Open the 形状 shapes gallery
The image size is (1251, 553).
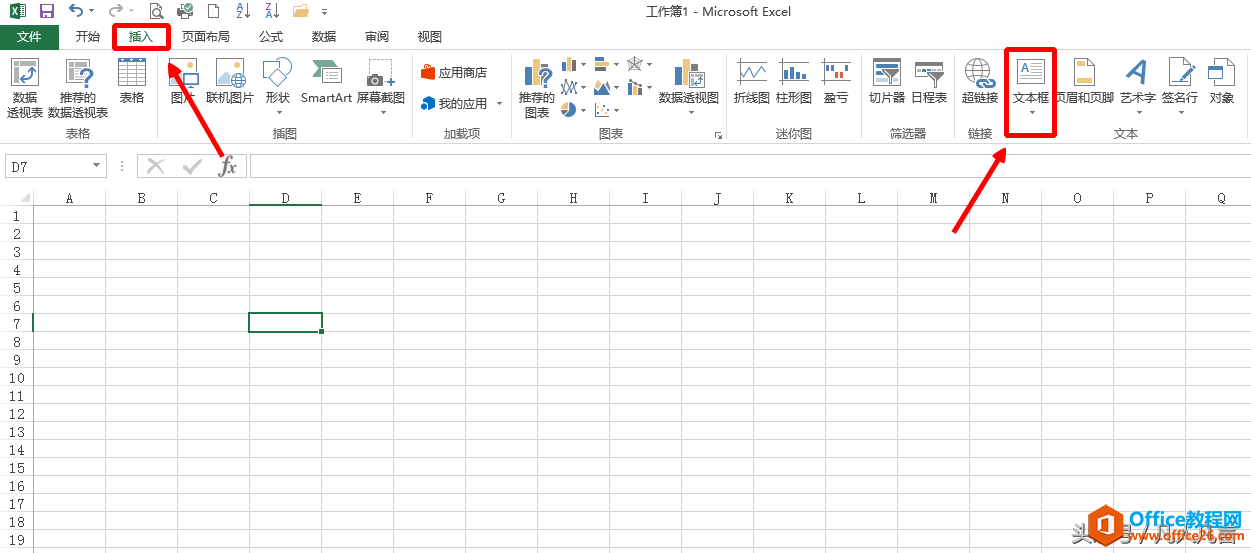coord(277,87)
